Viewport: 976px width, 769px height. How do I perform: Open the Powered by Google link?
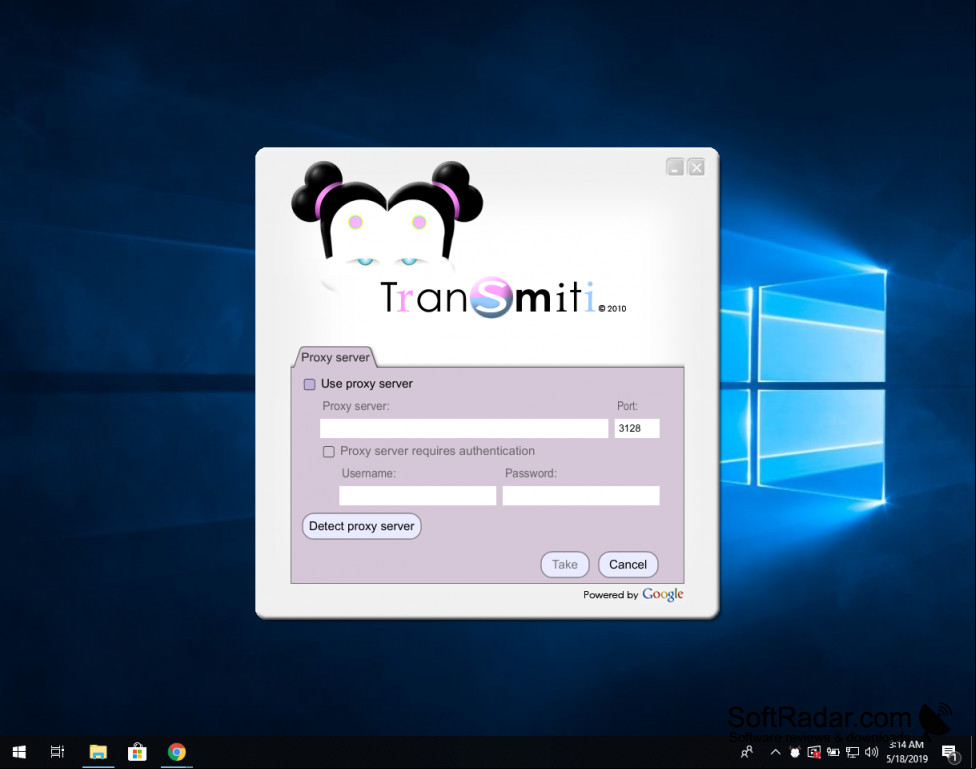point(633,595)
